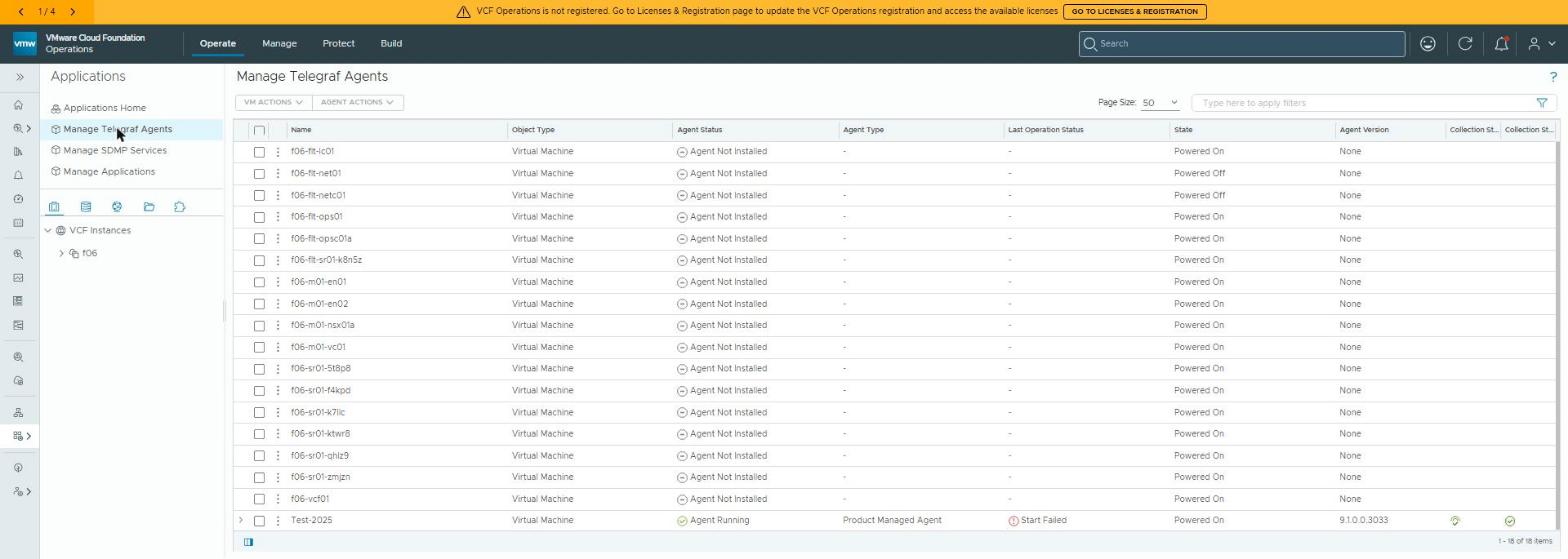This screenshot has height=559, width=1568.
Task: Expand the f06 tree node
Action: point(62,254)
